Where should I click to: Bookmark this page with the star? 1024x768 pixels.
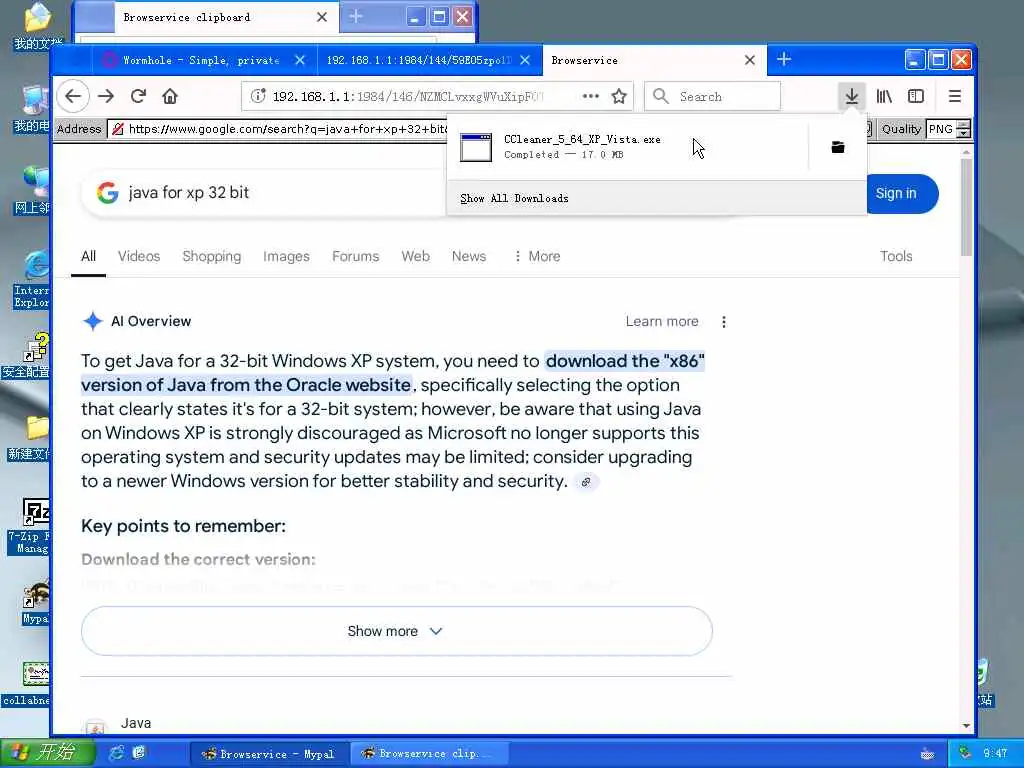[619, 97]
